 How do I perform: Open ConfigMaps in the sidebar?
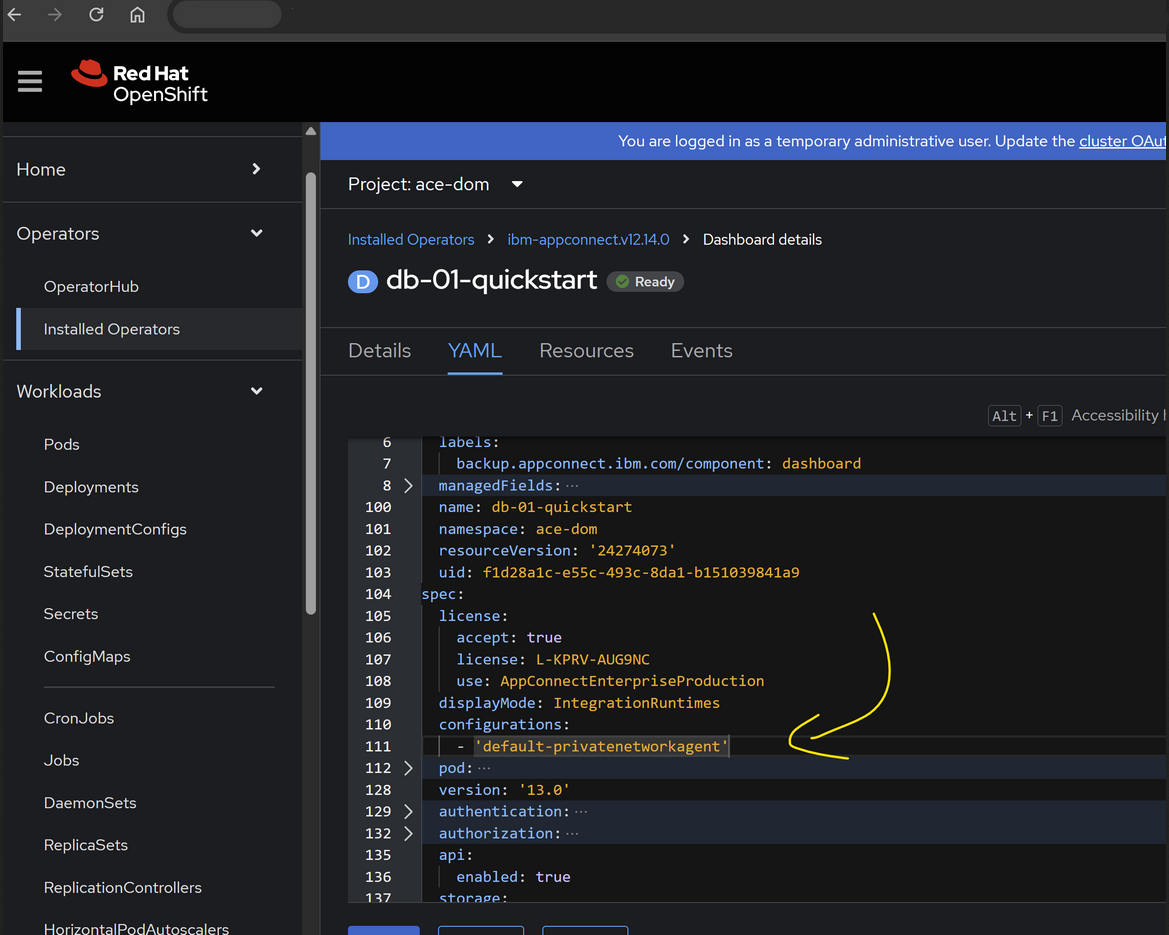86,656
